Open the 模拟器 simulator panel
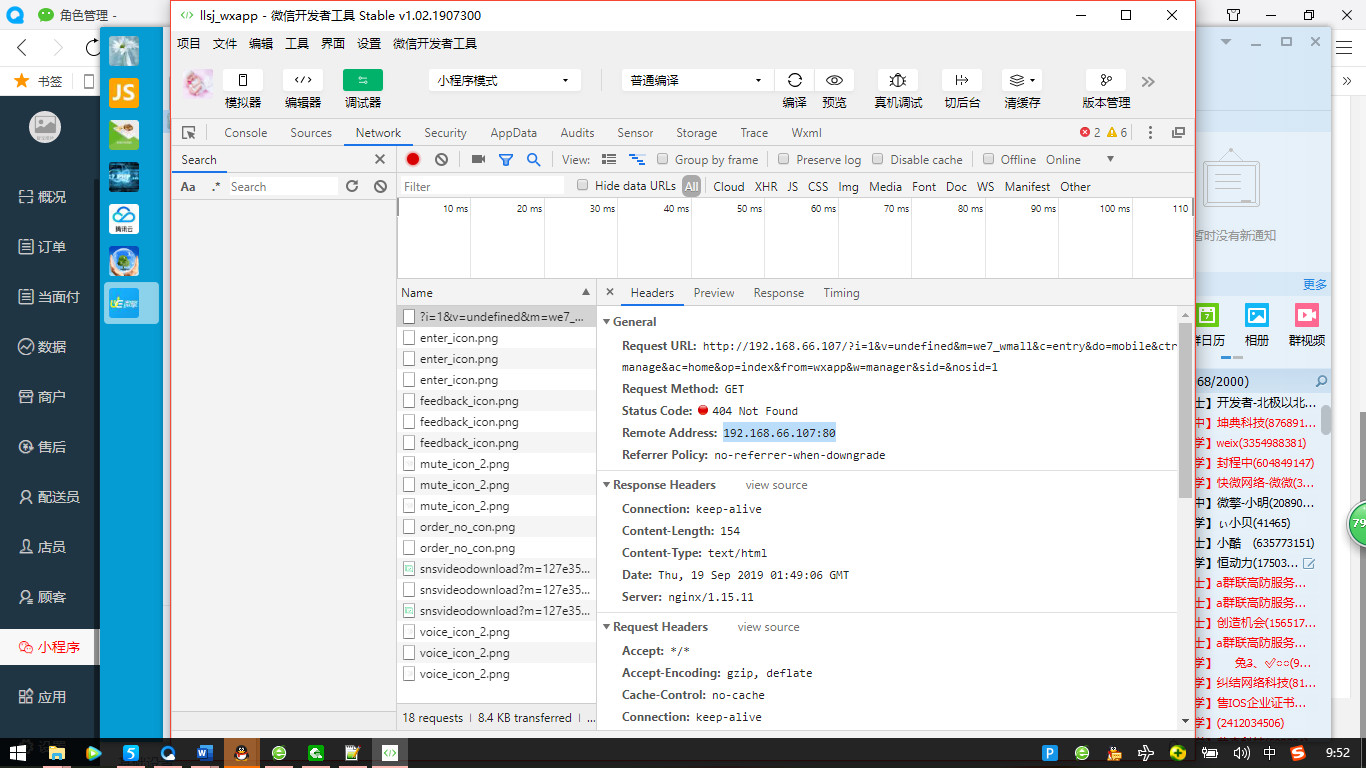 (x=243, y=81)
